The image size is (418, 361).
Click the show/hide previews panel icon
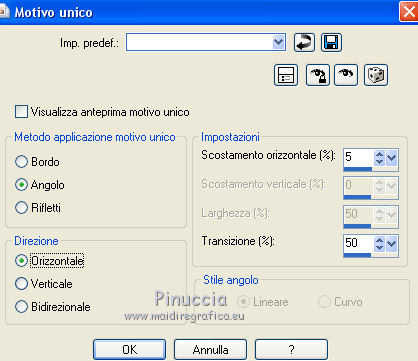point(286,75)
